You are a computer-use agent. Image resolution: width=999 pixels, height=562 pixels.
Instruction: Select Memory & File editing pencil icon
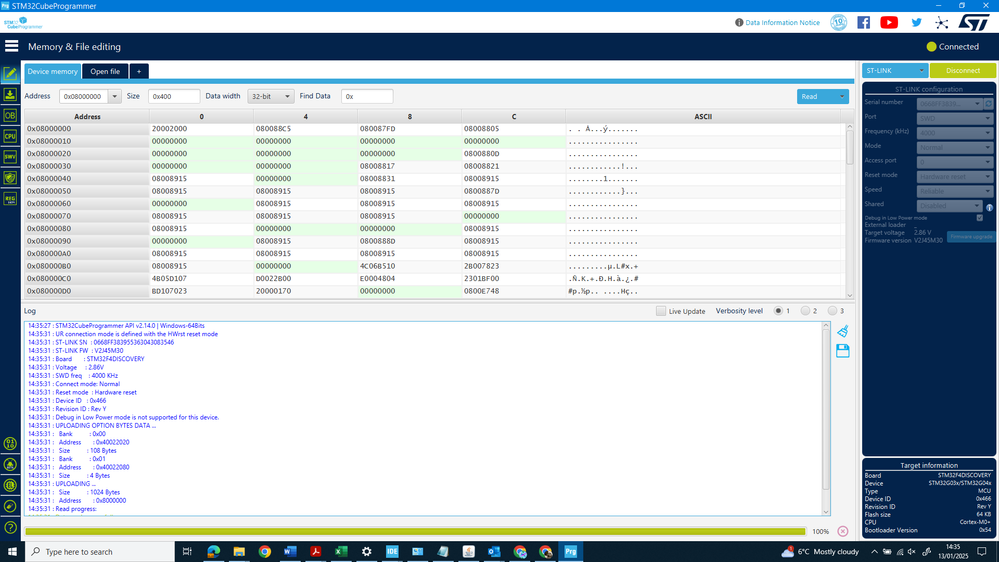10,74
